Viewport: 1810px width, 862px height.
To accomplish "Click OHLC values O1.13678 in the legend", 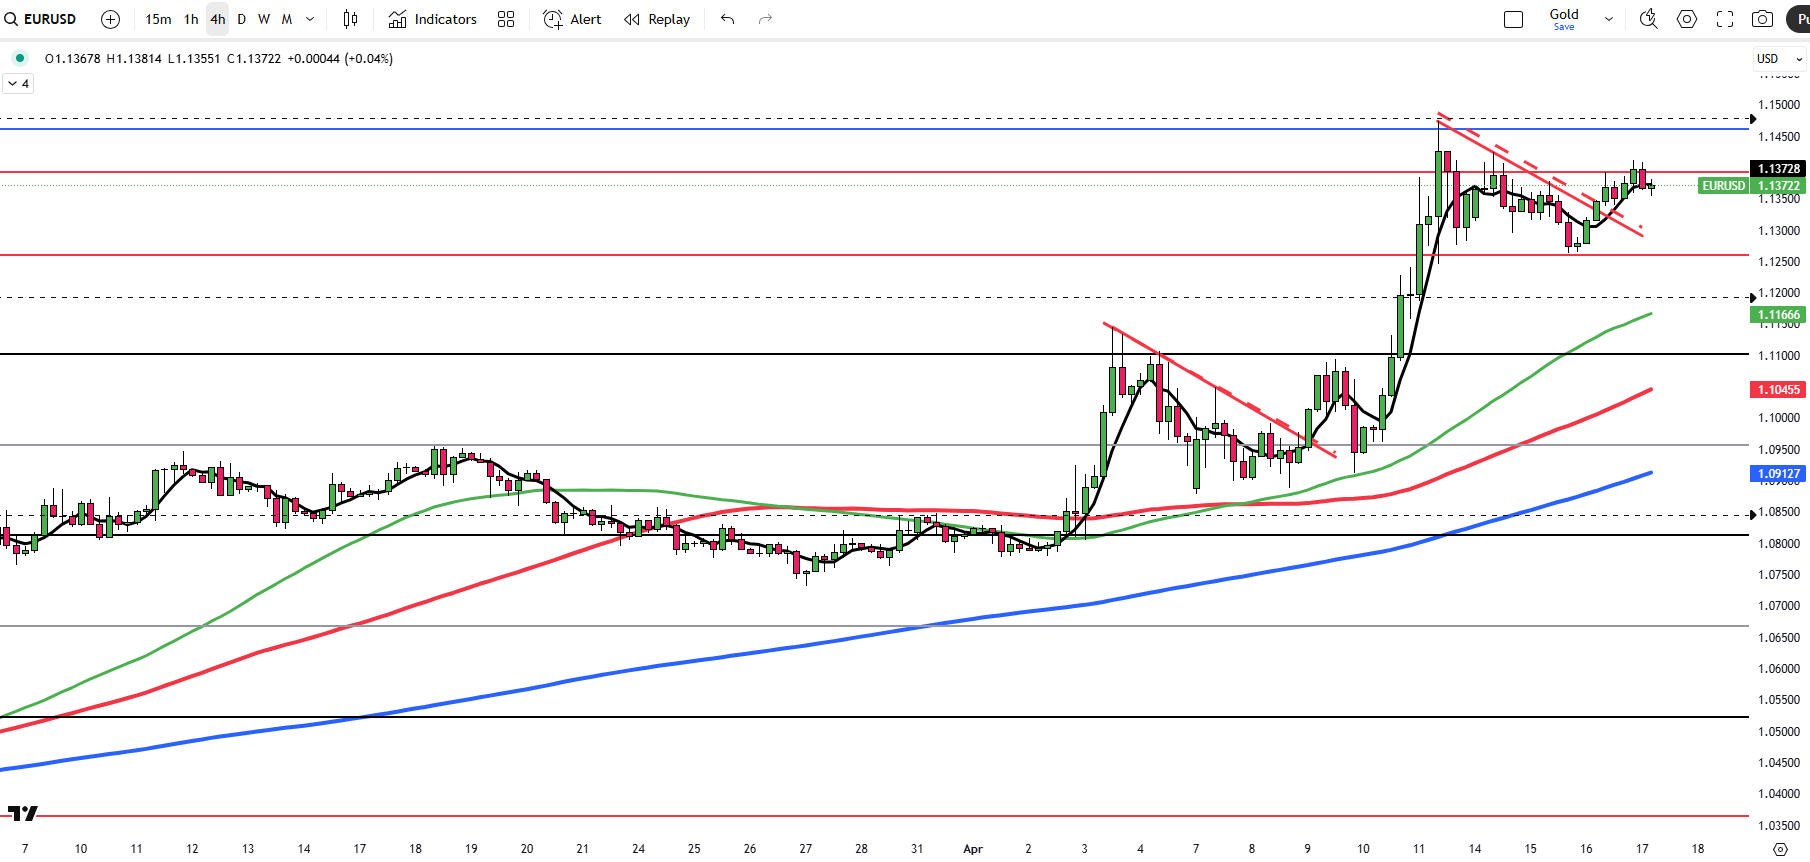I will click(72, 59).
